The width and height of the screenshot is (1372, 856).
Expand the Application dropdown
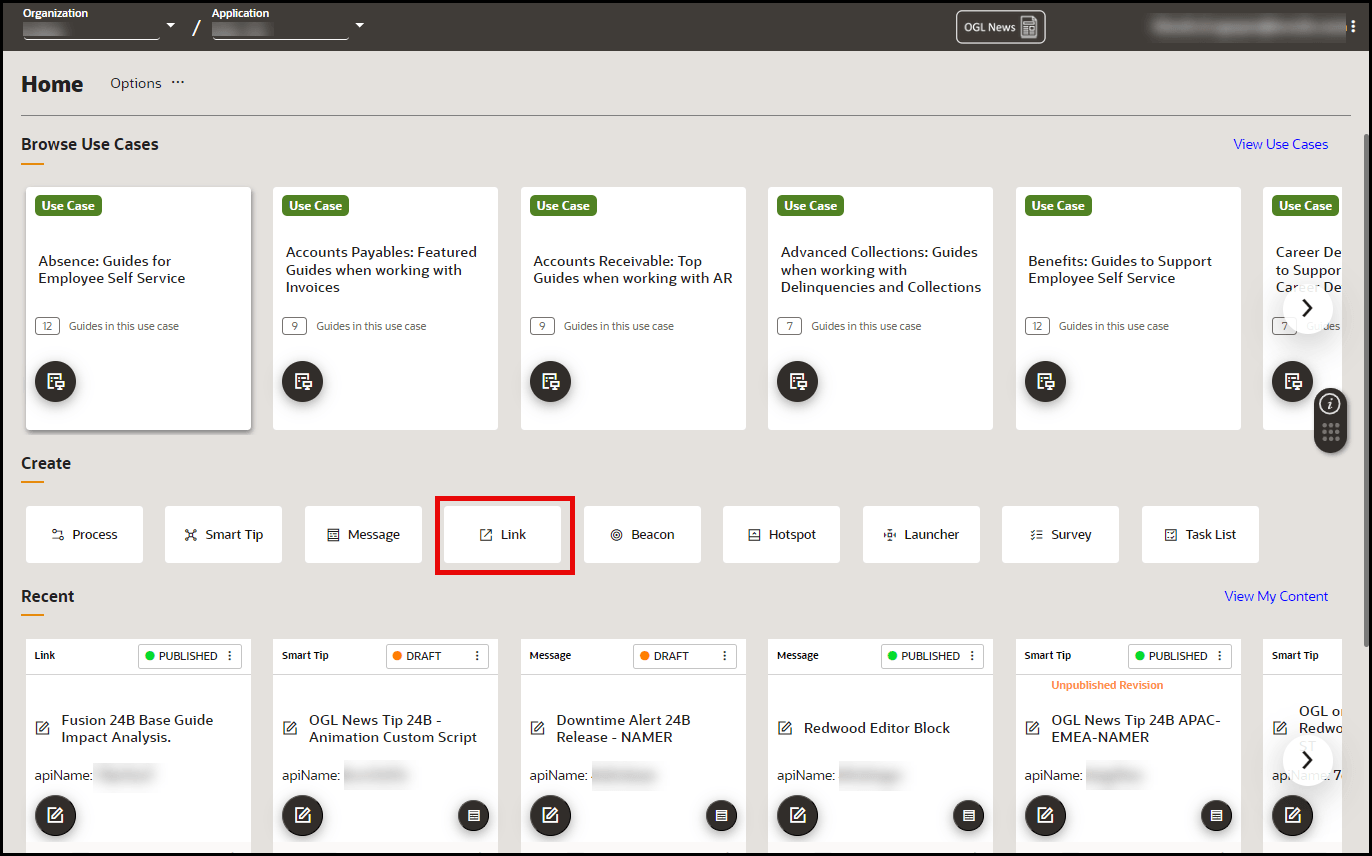click(x=360, y=25)
